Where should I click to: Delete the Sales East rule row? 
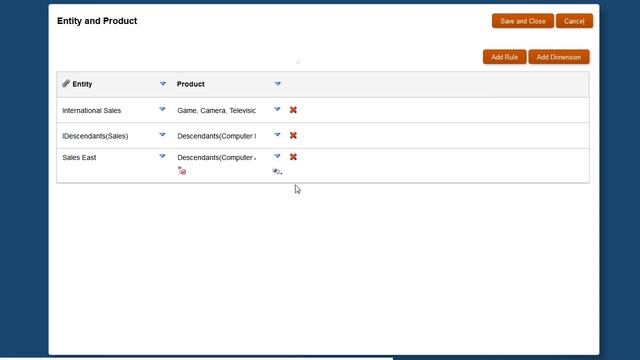click(293, 157)
